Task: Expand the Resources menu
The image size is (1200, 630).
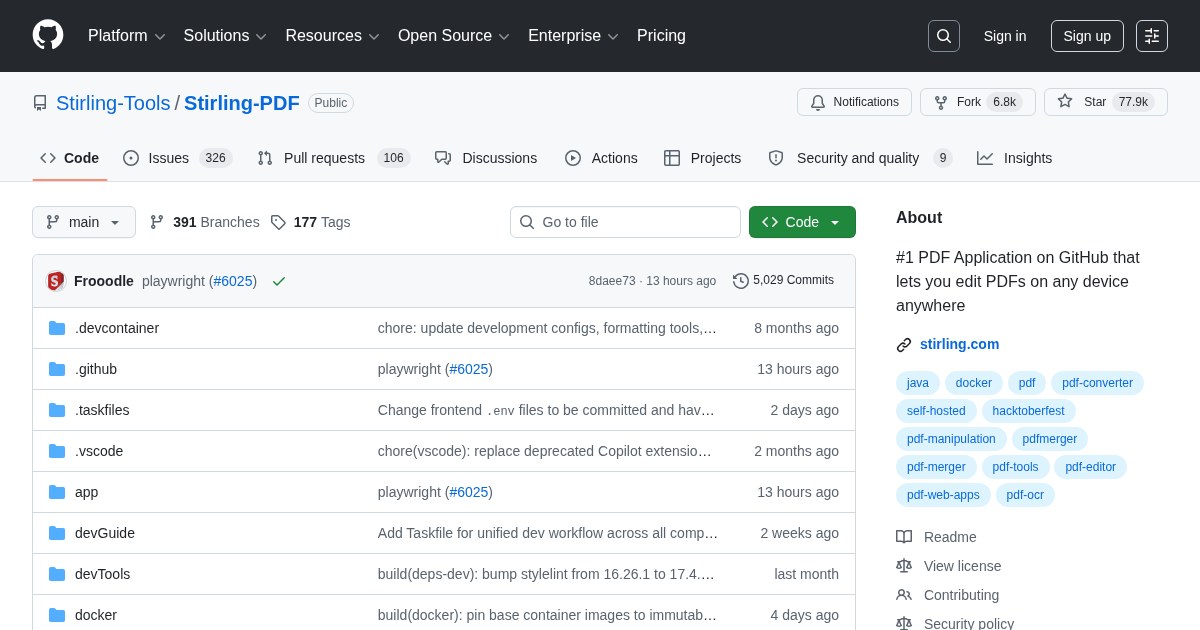Action: point(332,36)
